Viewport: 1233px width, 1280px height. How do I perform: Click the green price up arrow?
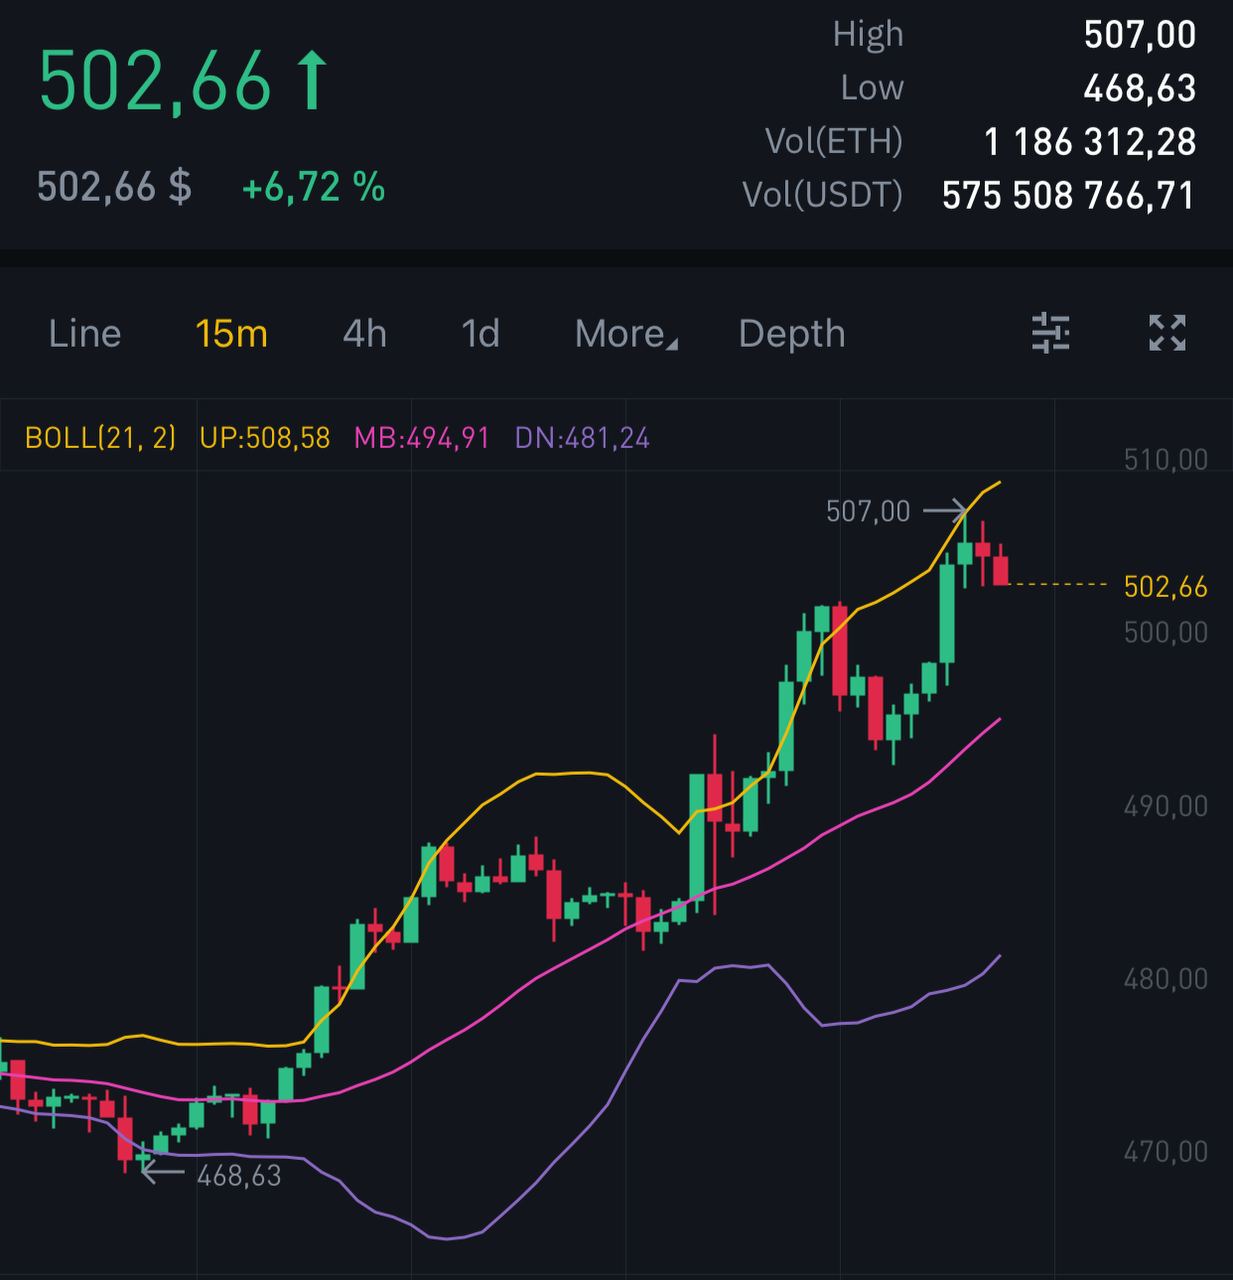tap(311, 82)
